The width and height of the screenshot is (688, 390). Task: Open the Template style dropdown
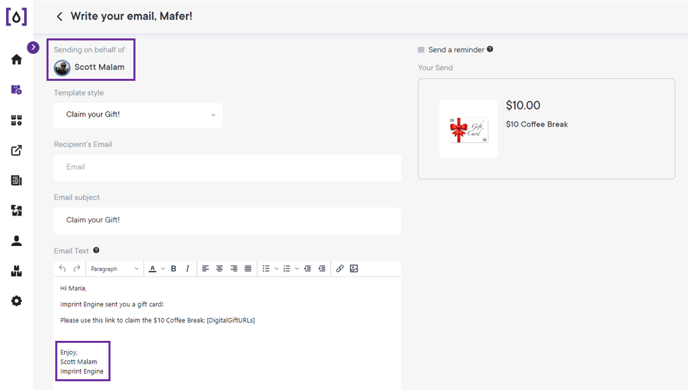[x=138, y=115]
